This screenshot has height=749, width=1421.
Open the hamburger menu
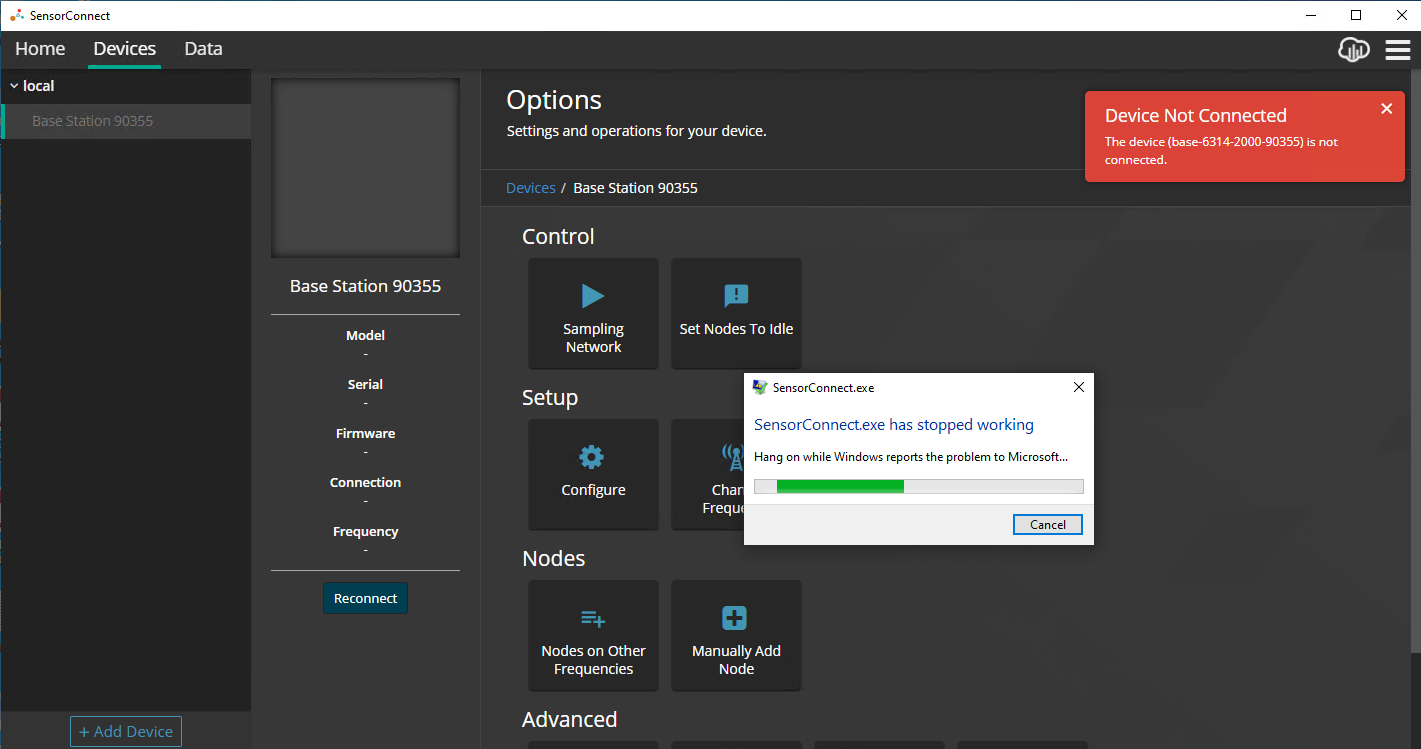[x=1398, y=49]
